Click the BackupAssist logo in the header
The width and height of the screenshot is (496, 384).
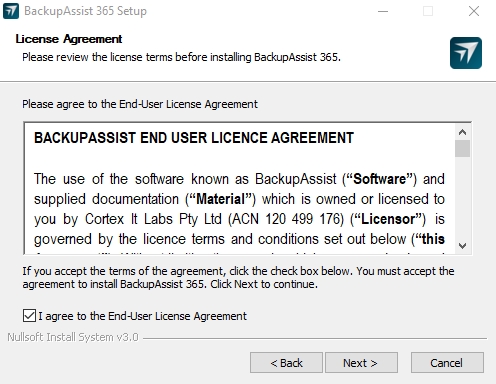pos(466,53)
